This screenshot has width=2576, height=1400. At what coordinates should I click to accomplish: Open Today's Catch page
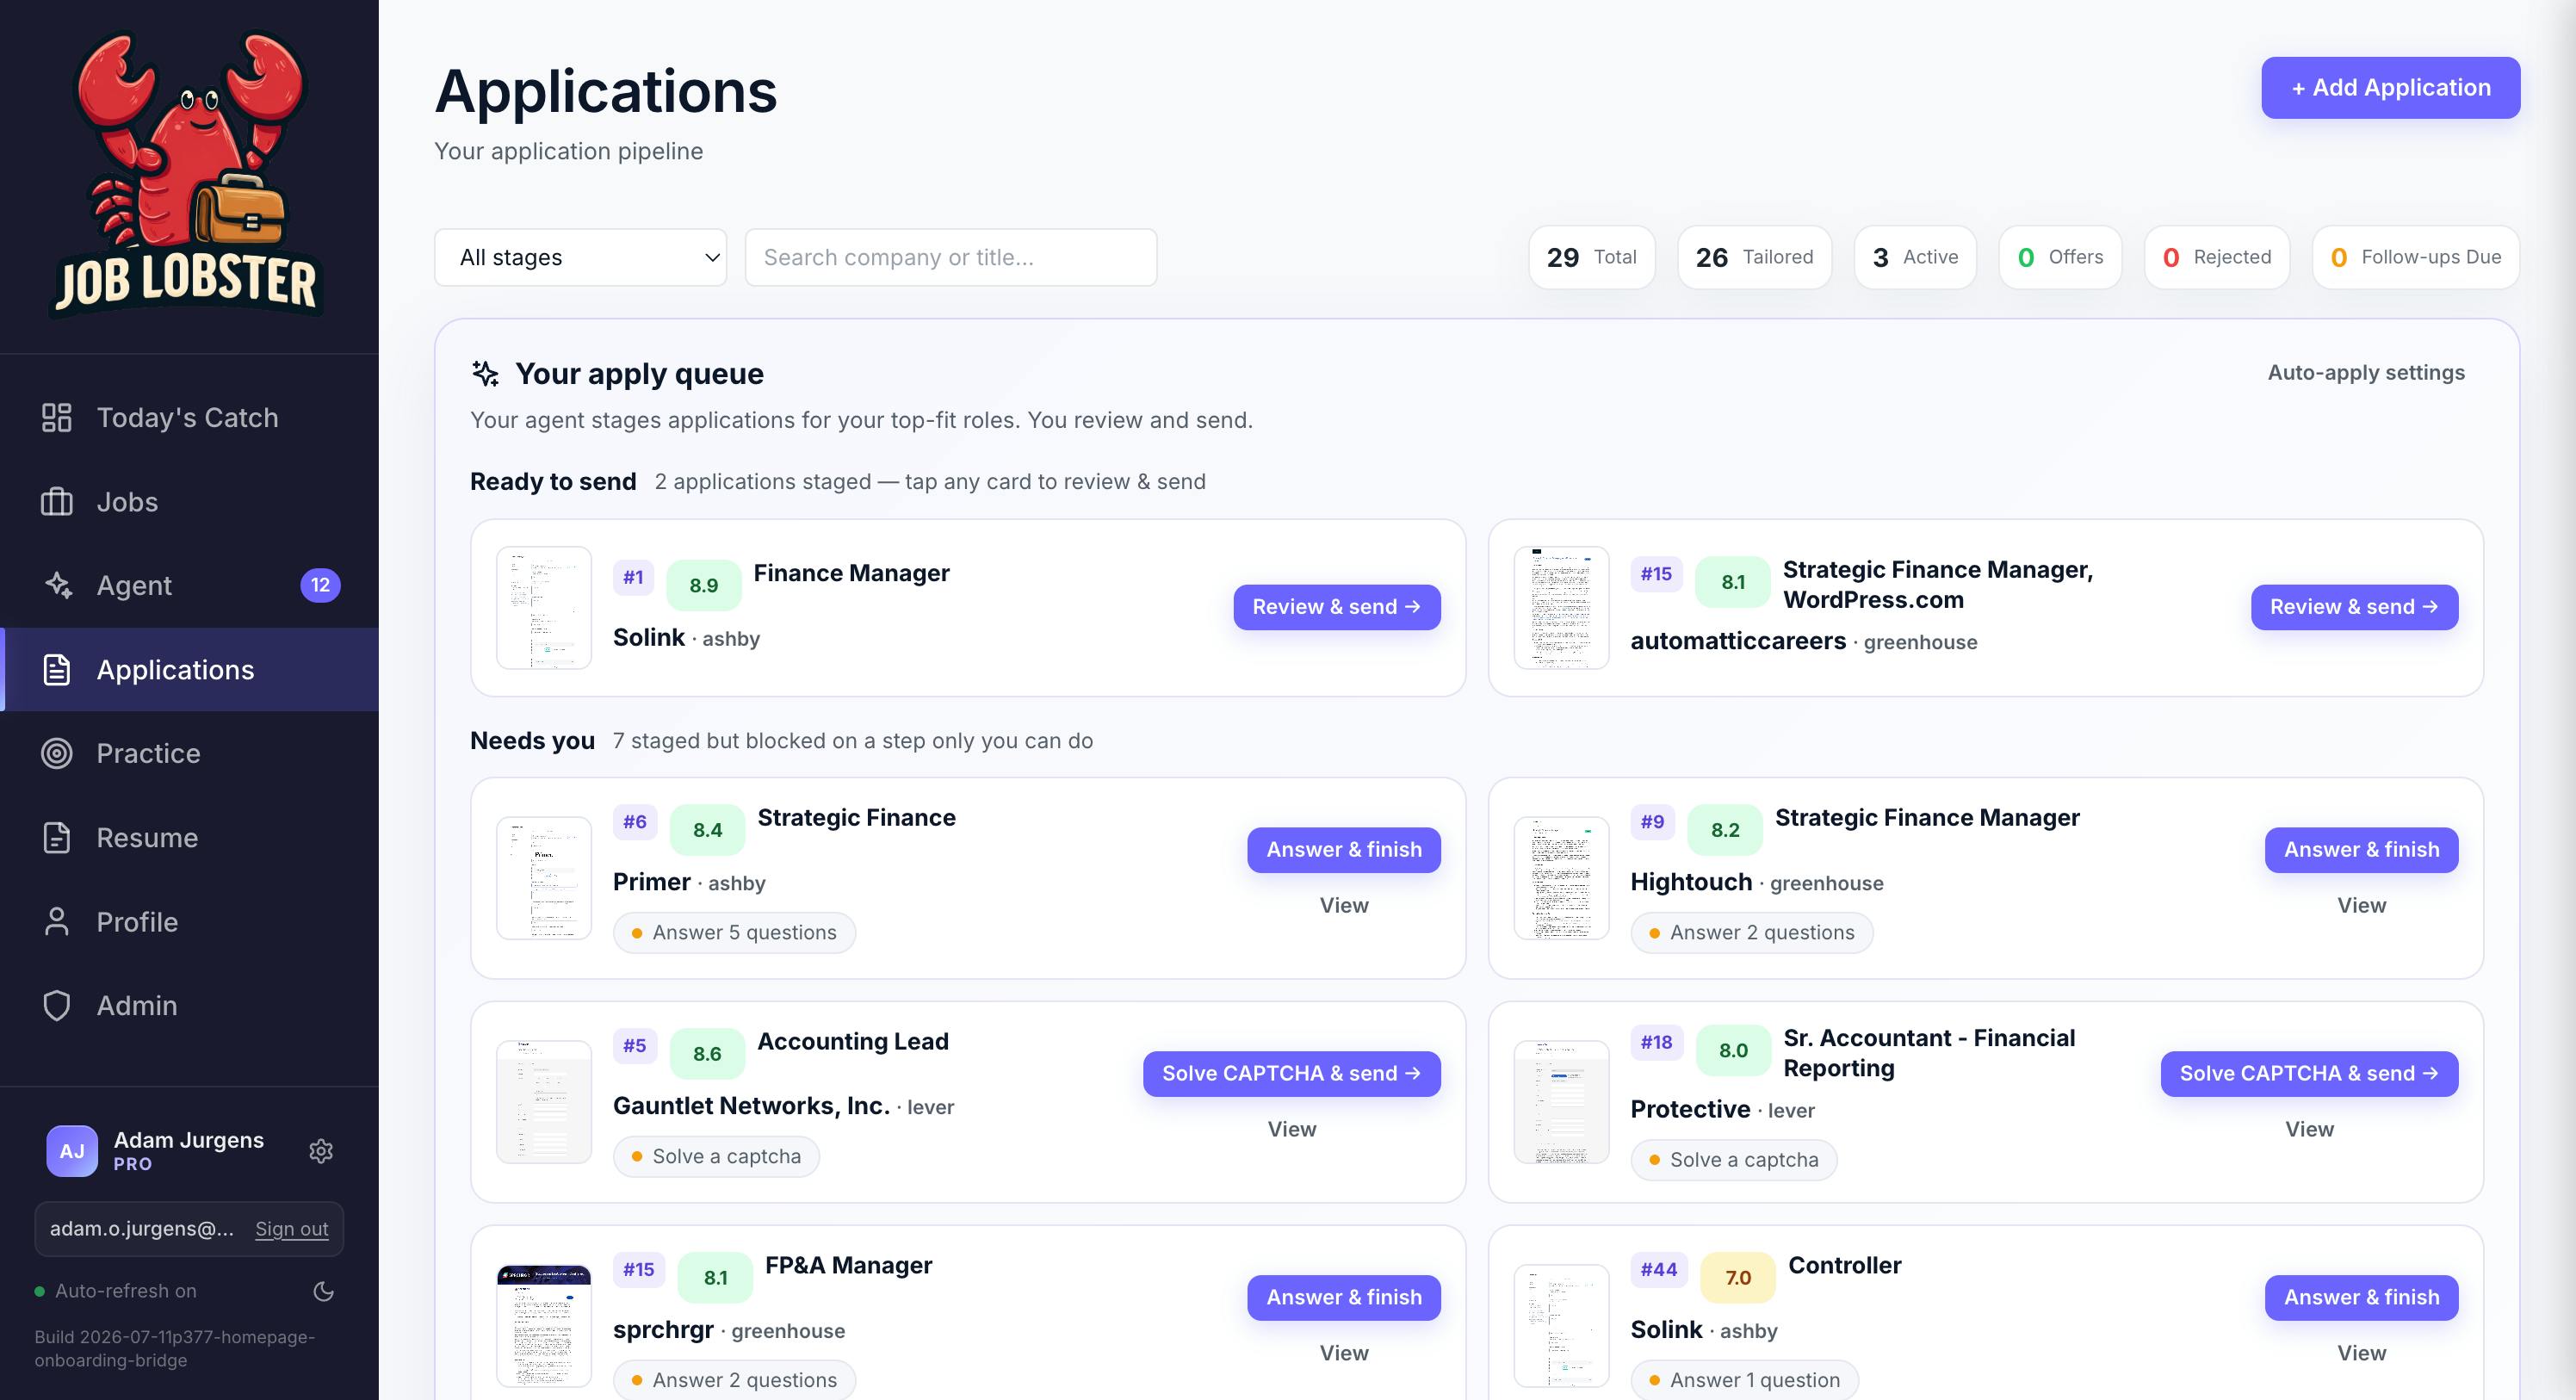189,418
